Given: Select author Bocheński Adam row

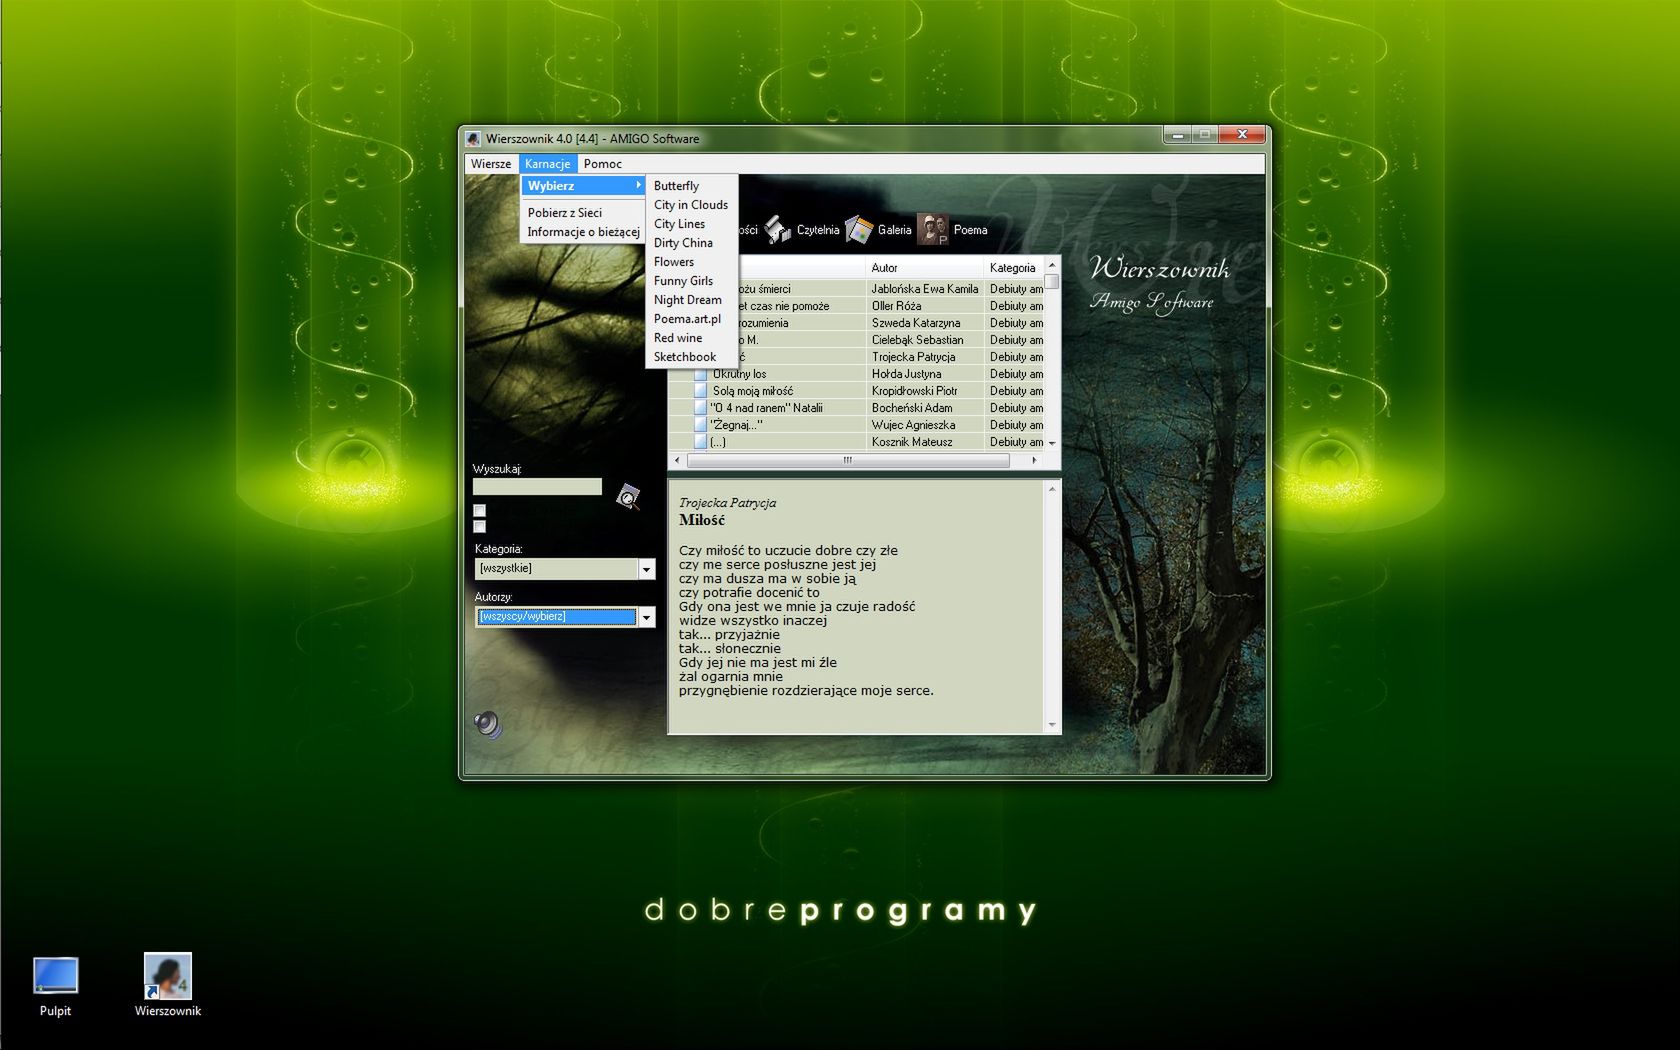Looking at the screenshot, I should click(924, 408).
